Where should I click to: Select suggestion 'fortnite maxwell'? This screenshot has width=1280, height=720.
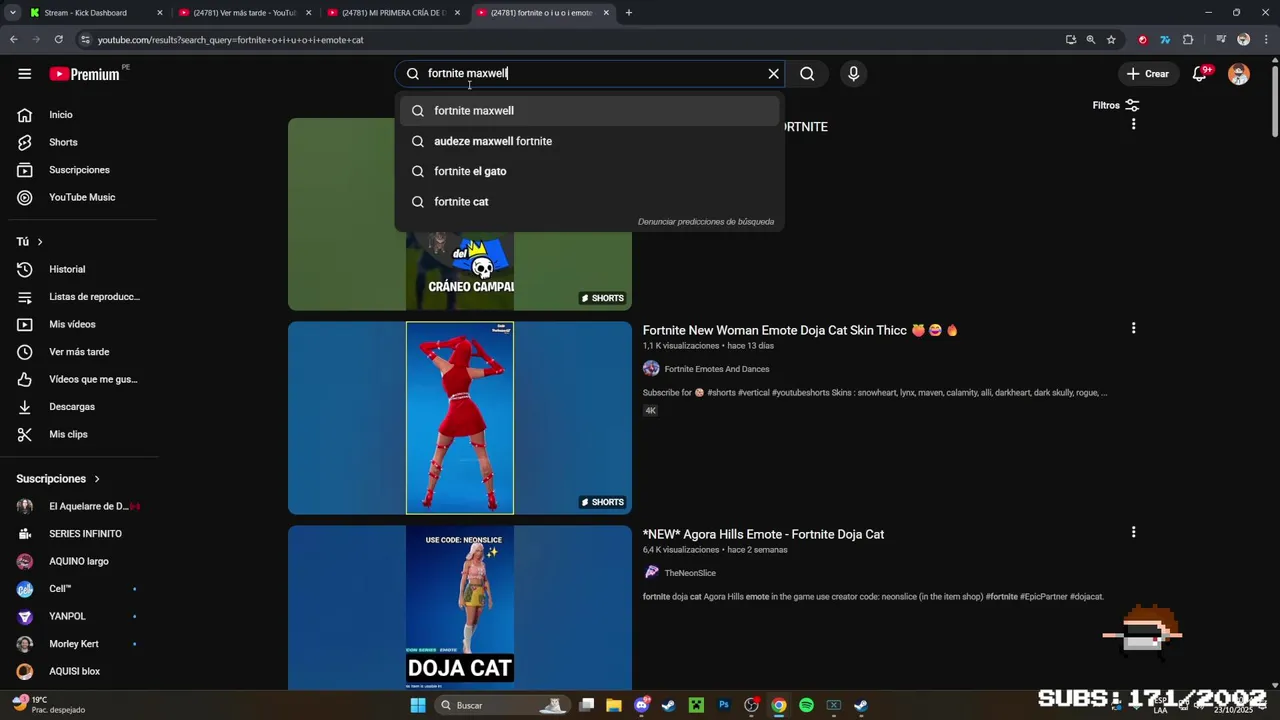[589, 111]
